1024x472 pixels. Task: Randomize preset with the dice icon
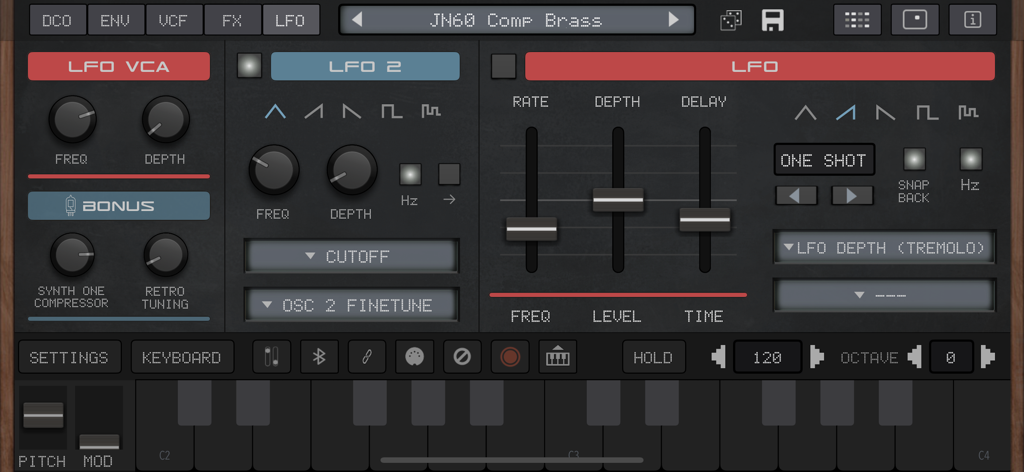pos(731,20)
